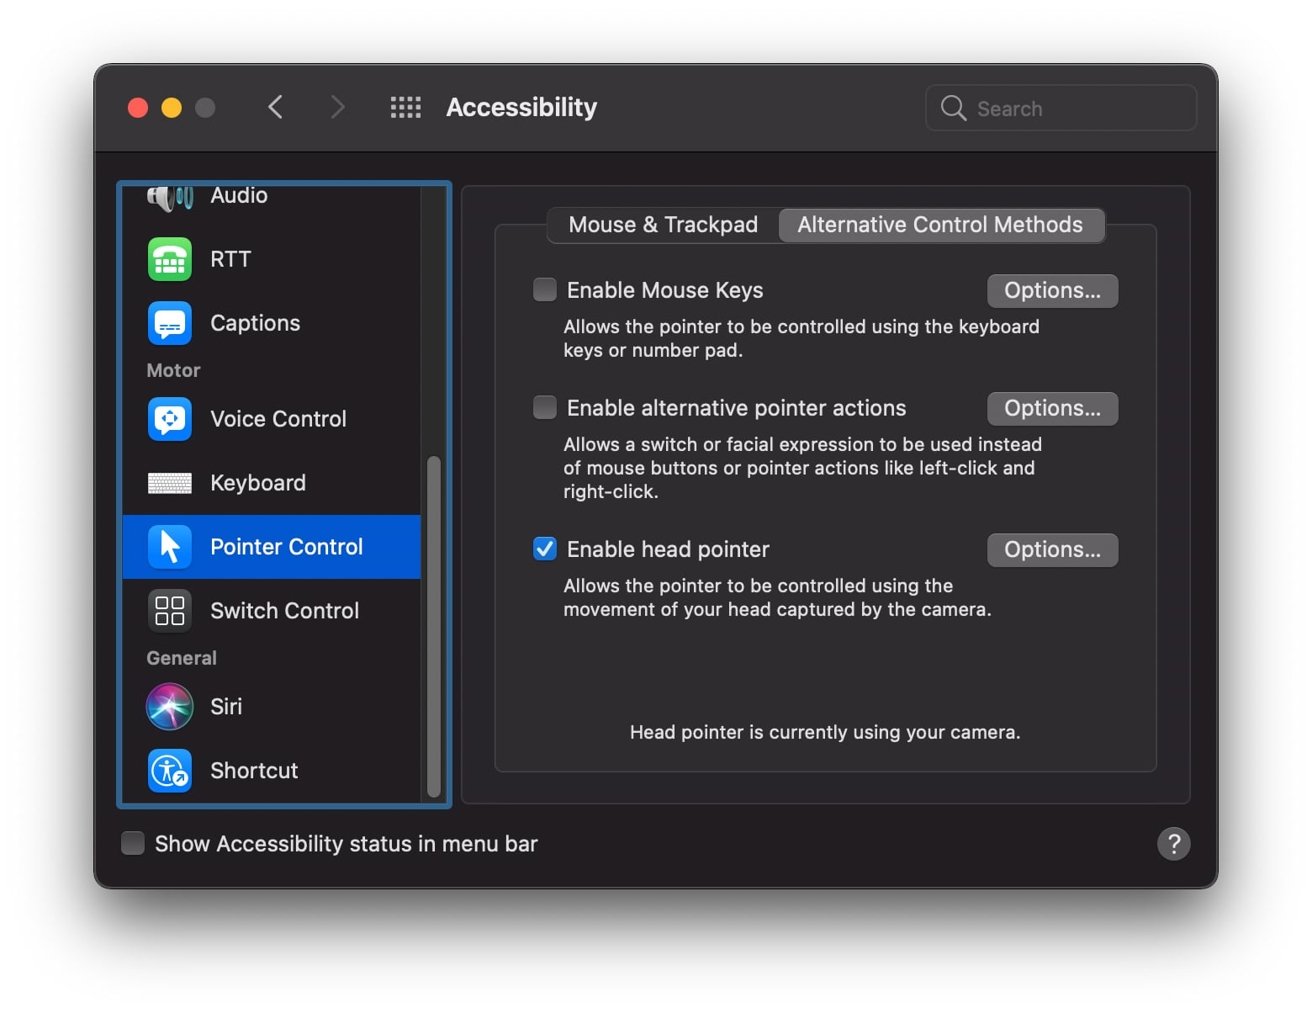Disable the head pointer checkbox
The image size is (1312, 1013).
[544, 549]
